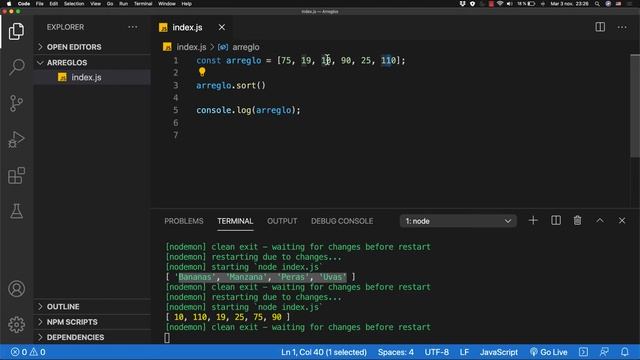Split the editor to the right
Screen dimensions: 640x360
600,27
